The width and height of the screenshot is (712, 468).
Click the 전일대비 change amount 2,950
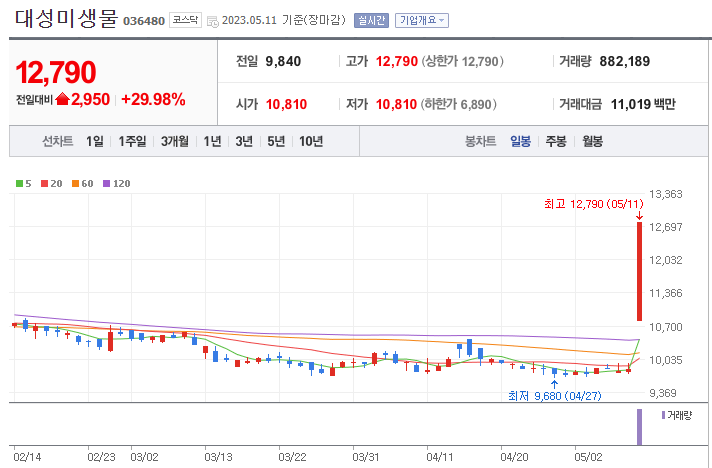coord(90,99)
